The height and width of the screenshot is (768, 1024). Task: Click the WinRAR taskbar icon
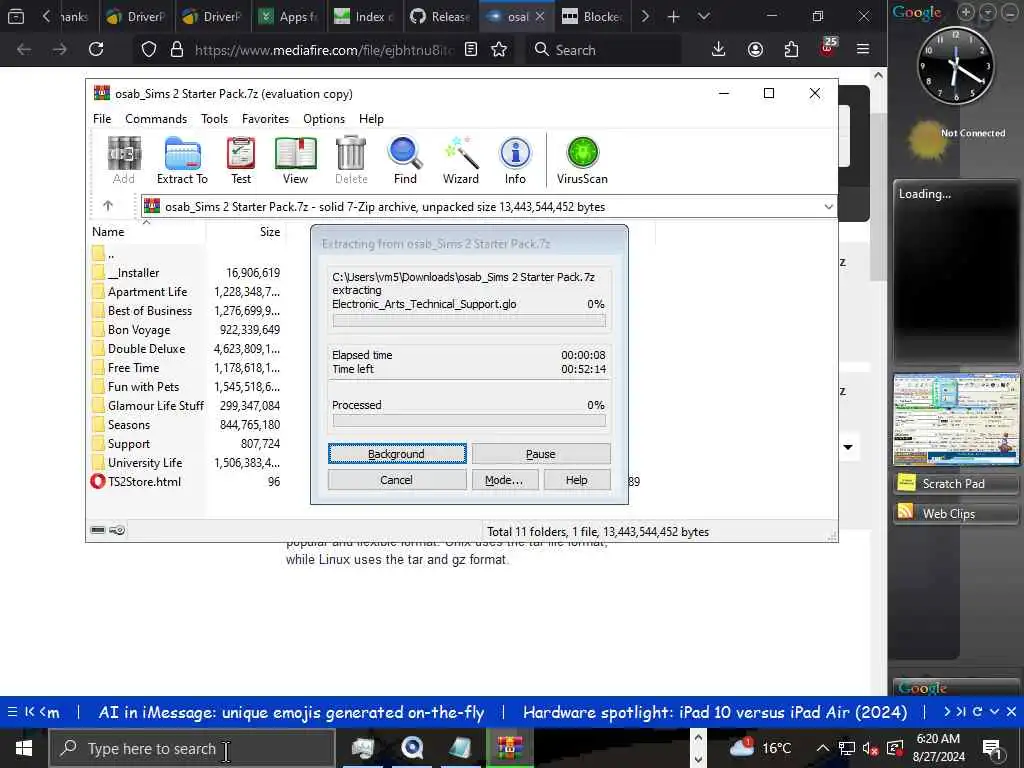[x=509, y=748]
